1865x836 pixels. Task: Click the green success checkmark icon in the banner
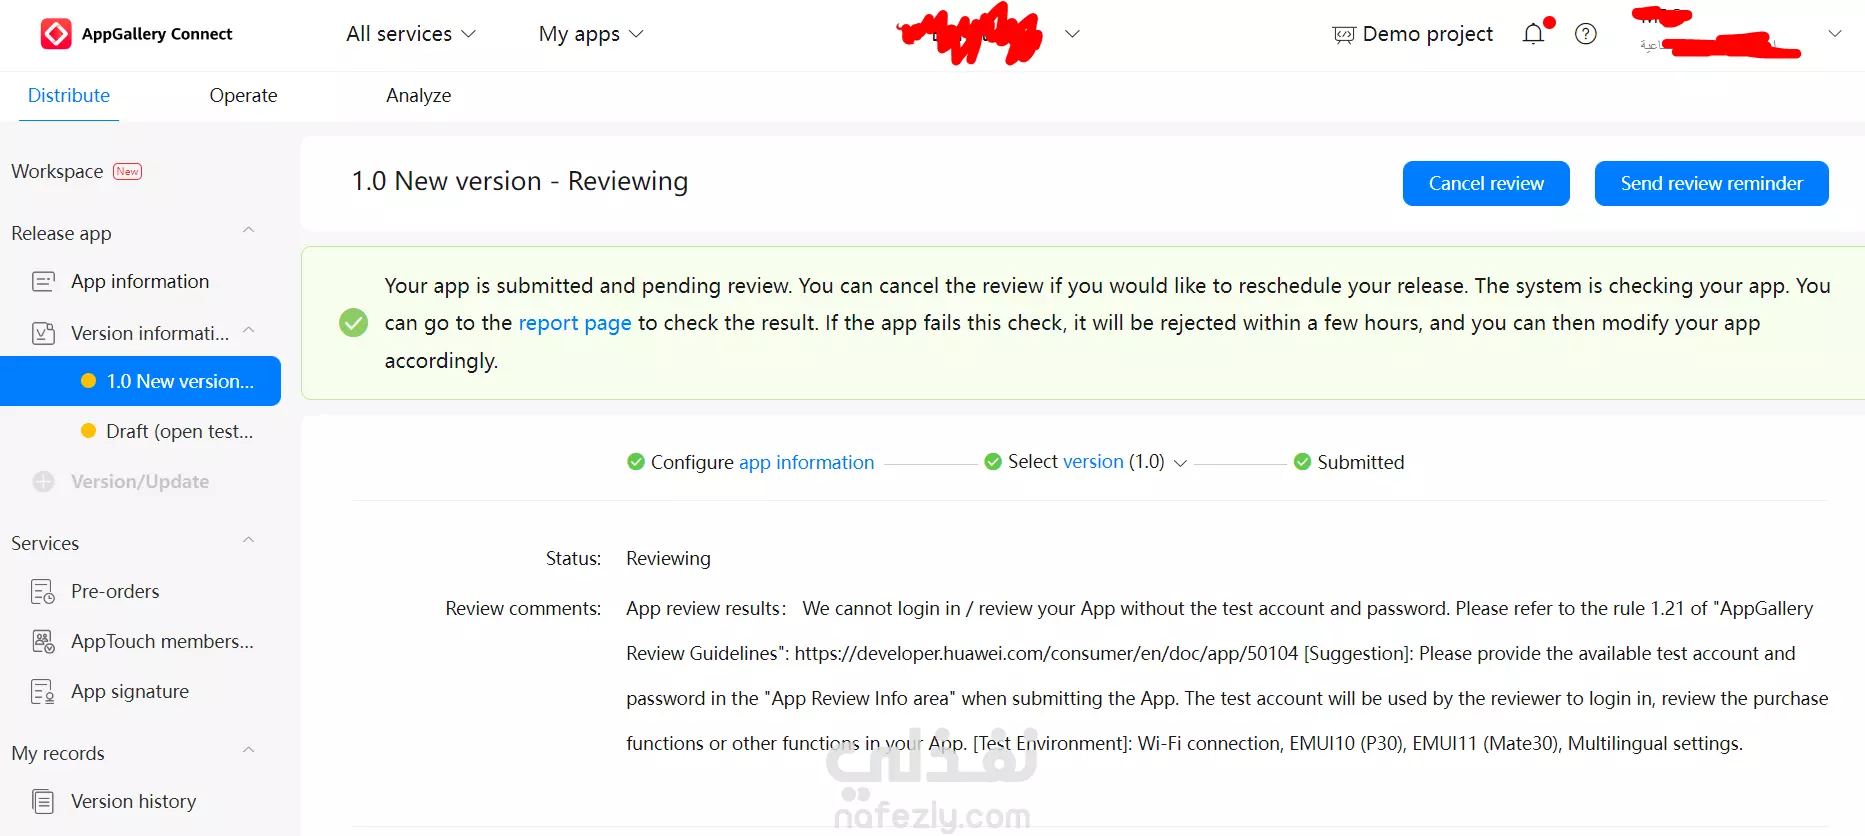353,323
